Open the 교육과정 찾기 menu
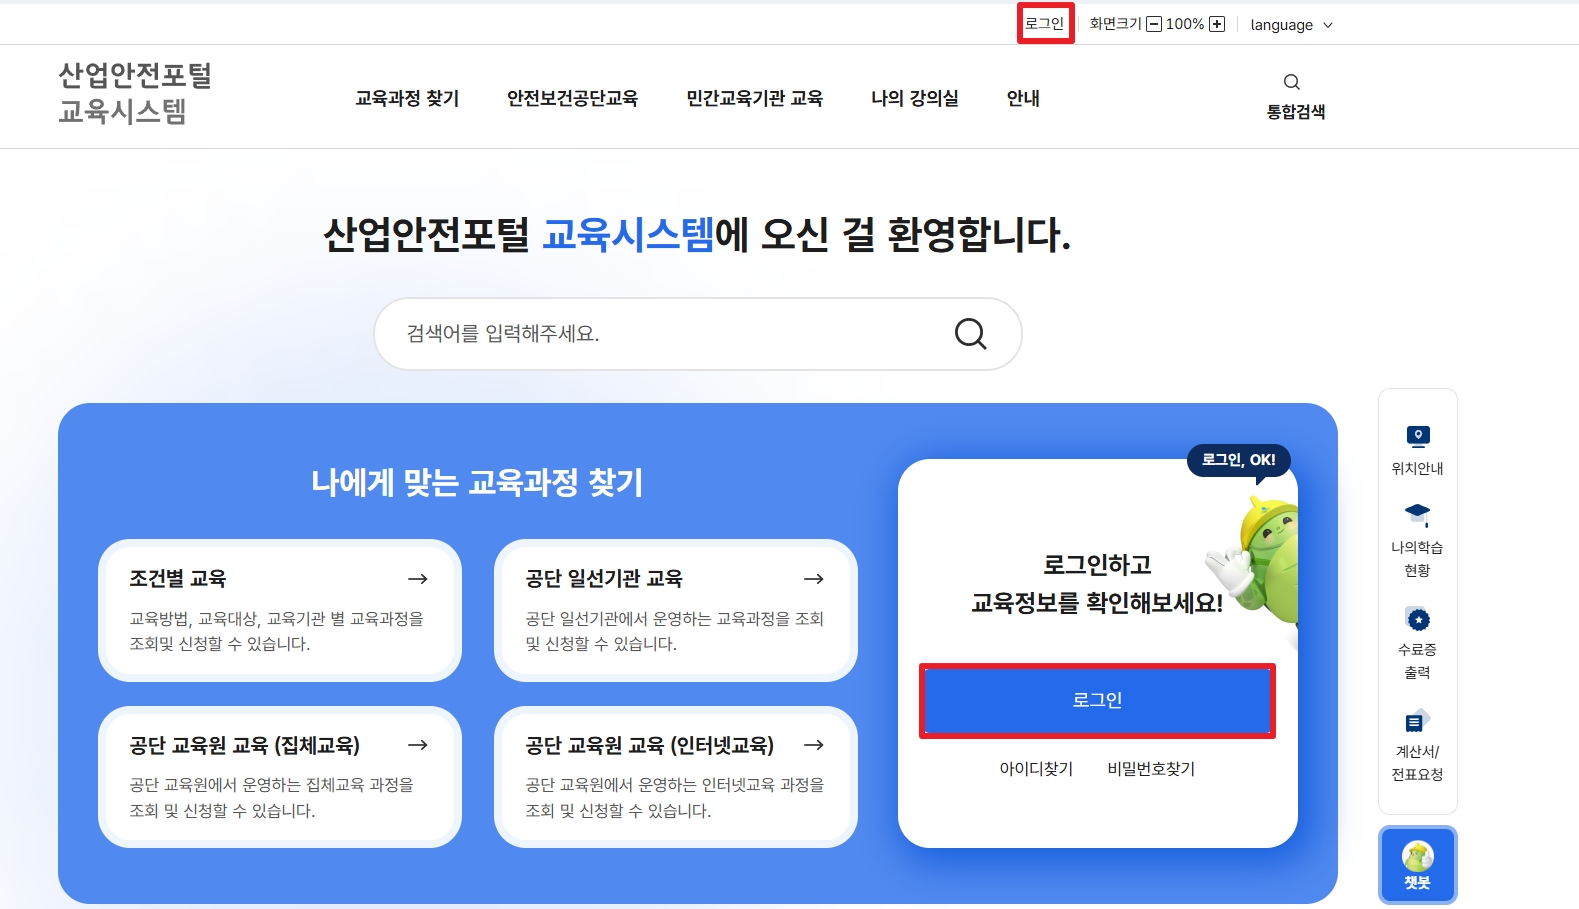1579x909 pixels. (407, 98)
